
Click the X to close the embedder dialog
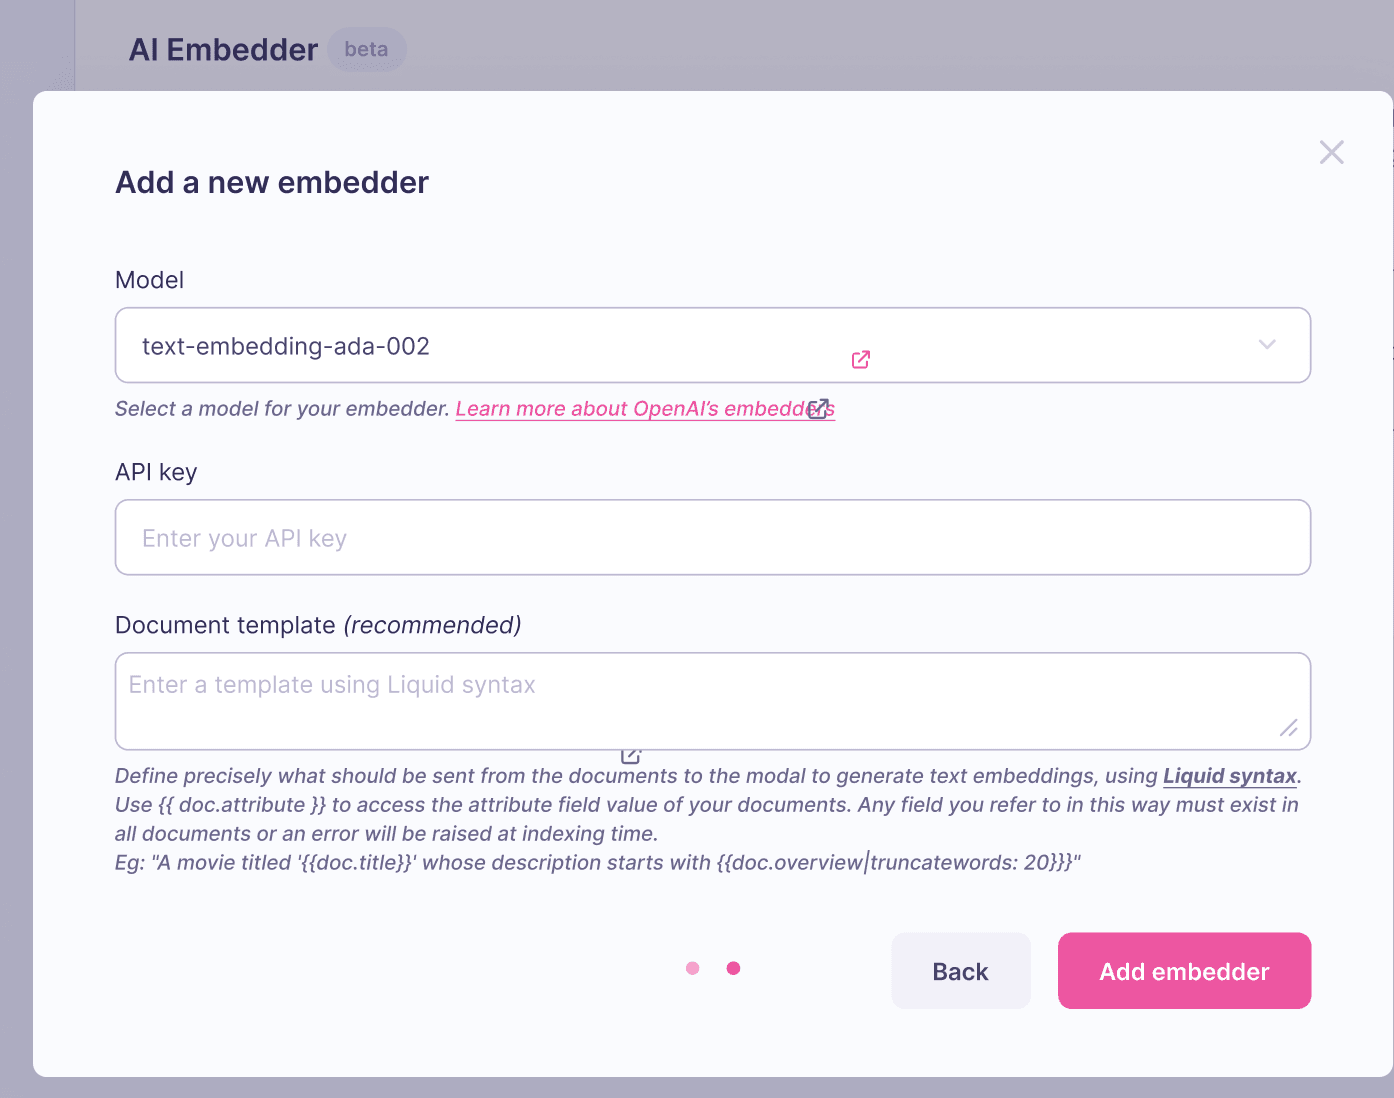[x=1331, y=152]
